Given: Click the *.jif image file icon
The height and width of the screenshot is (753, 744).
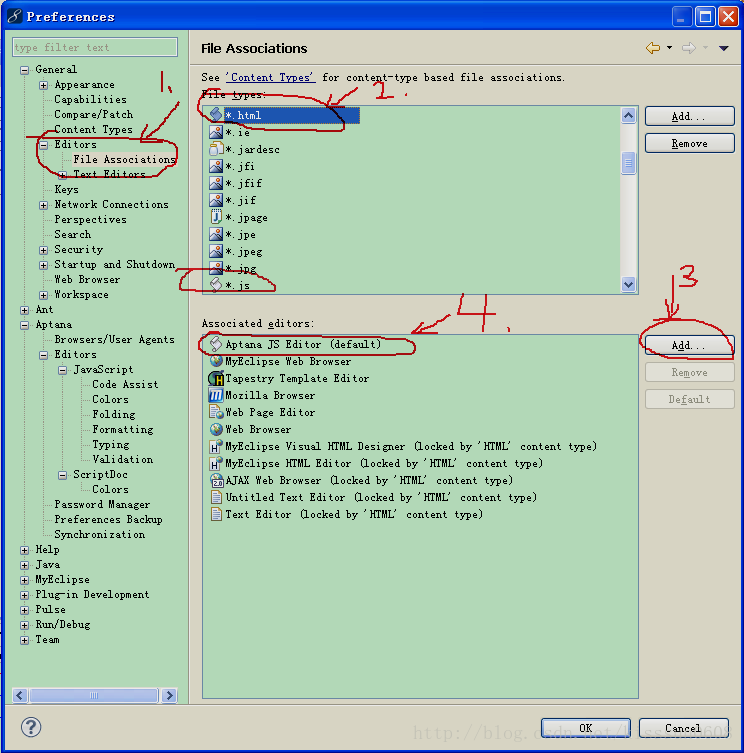Looking at the screenshot, I should tap(216, 200).
